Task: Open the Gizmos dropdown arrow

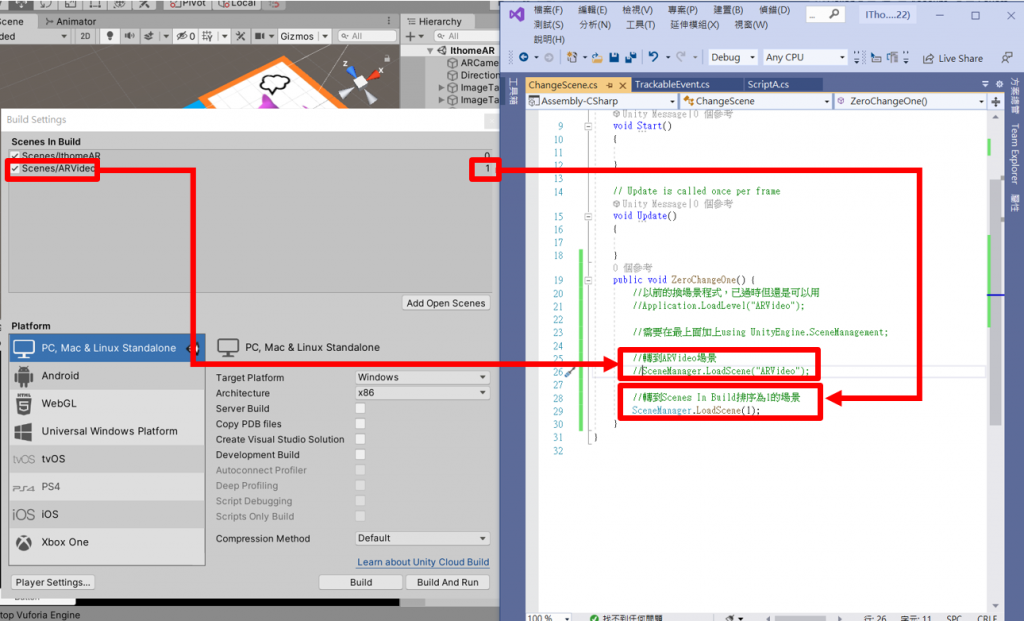Action: click(x=325, y=36)
